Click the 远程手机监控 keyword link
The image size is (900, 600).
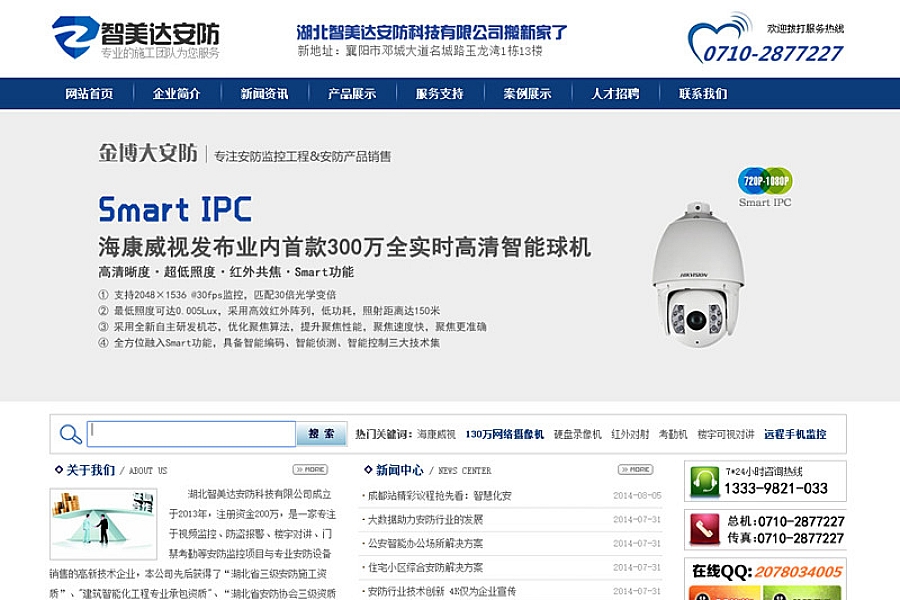(x=795, y=434)
